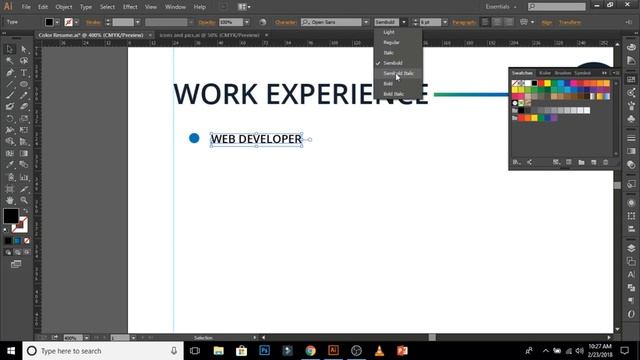640x360 pixels.
Task: Click Swatch Libraries menu icon in Swatches panel
Action: pos(516,162)
